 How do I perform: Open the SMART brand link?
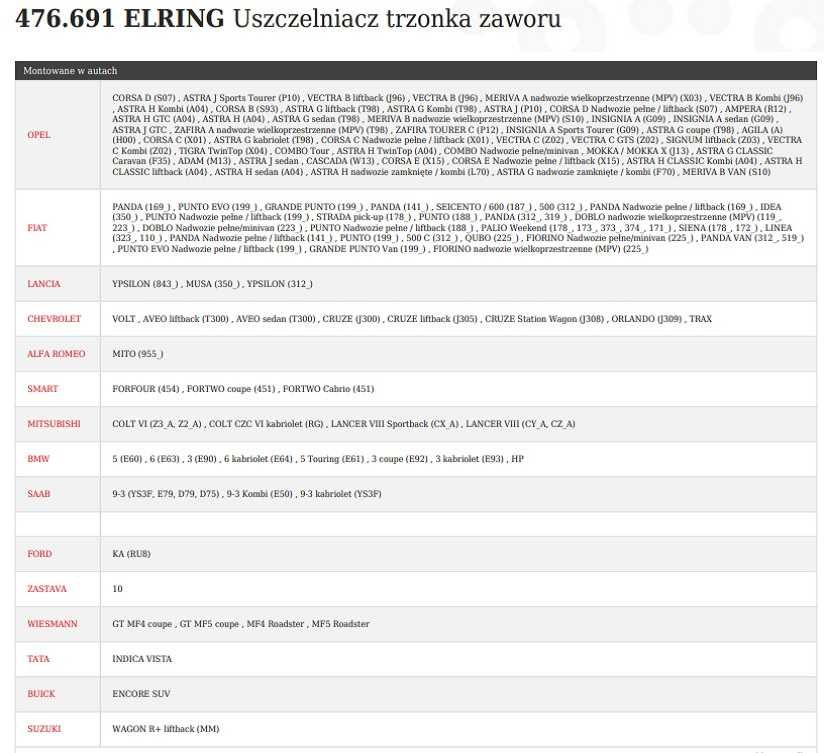coord(43,389)
